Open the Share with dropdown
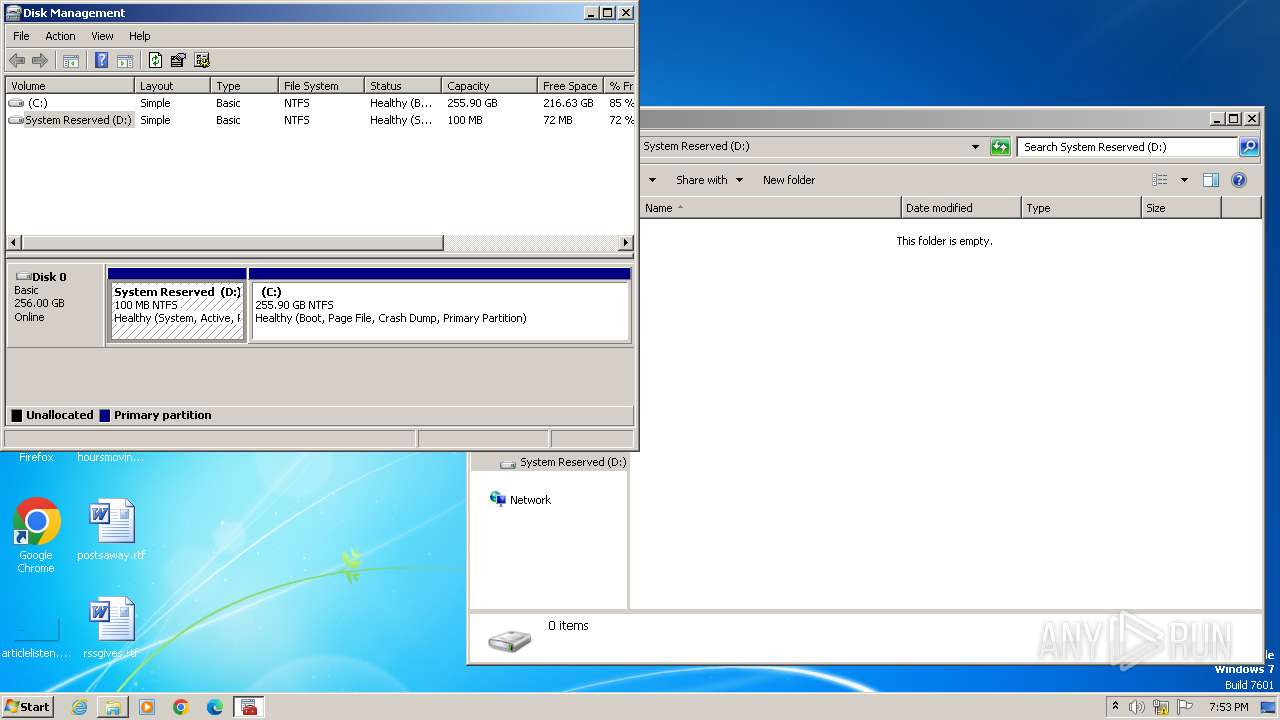Image resolution: width=1280 pixels, height=720 pixels. [x=709, y=180]
